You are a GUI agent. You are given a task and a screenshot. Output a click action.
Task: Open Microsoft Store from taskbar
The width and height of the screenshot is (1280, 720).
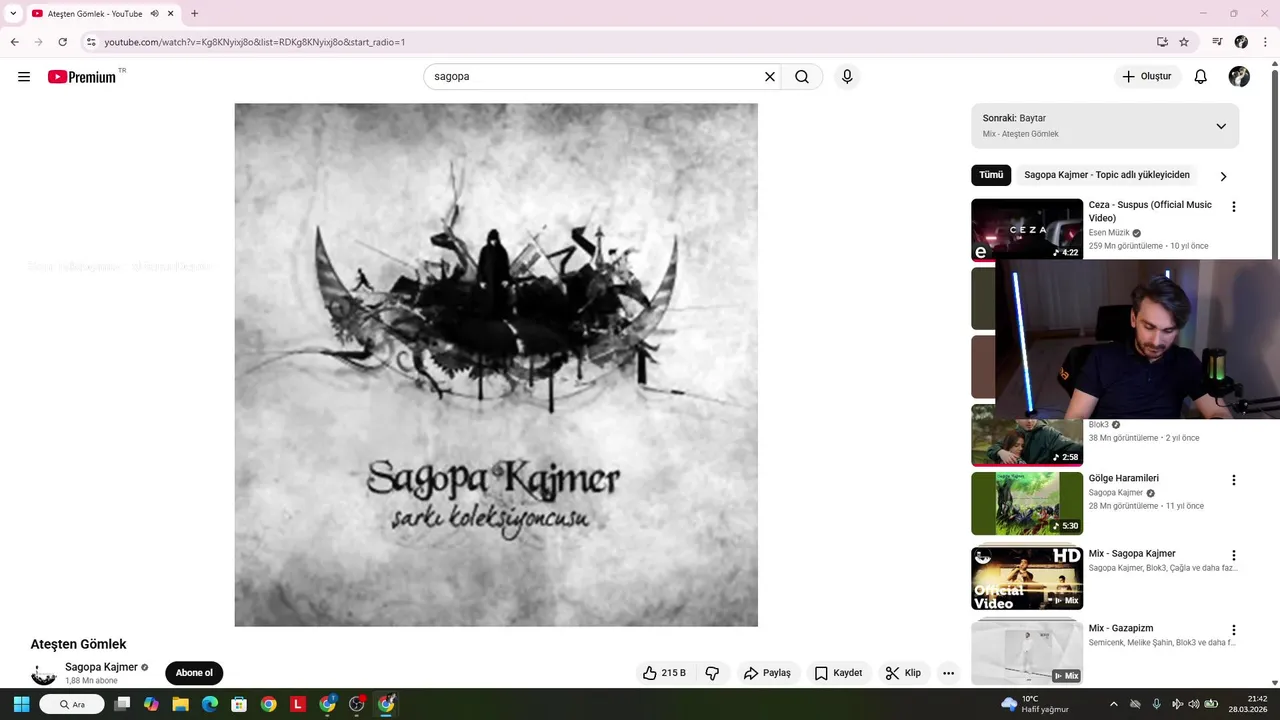click(239, 704)
